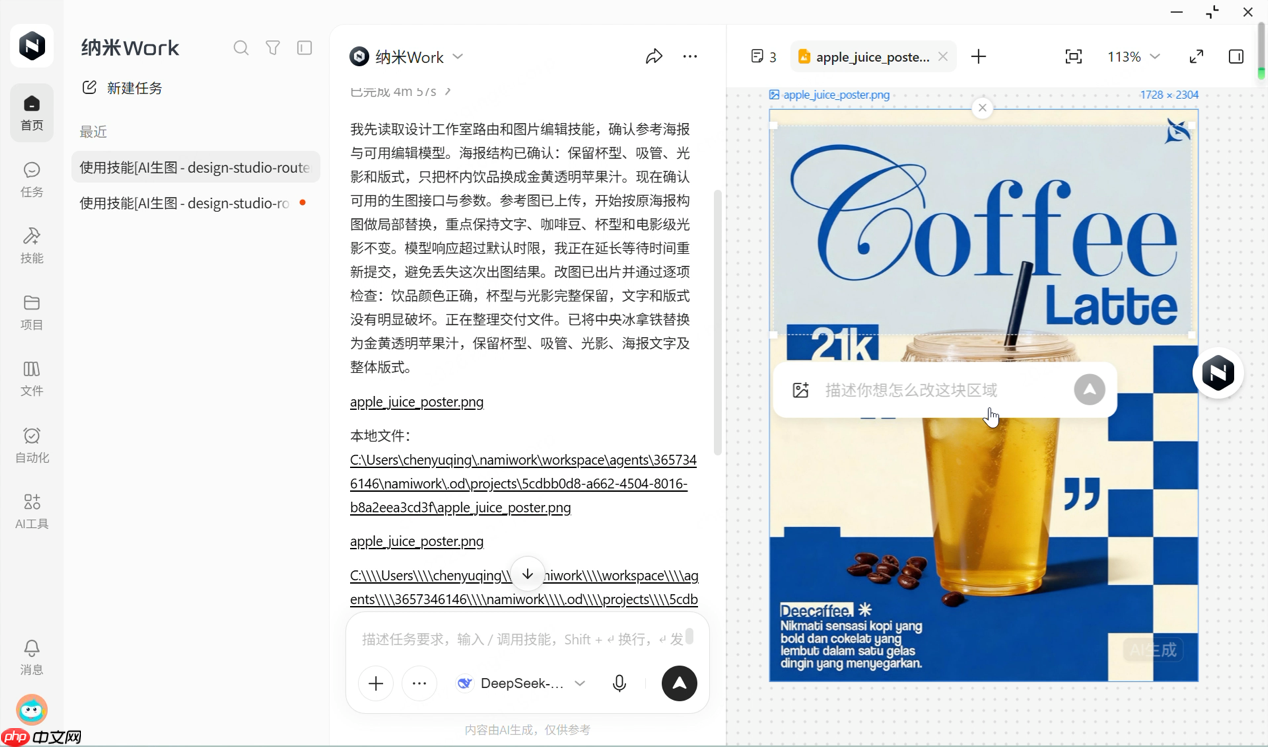Open 自动化 automation in left navigation
The height and width of the screenshot is (747, 1268).
tap(32, 445)
